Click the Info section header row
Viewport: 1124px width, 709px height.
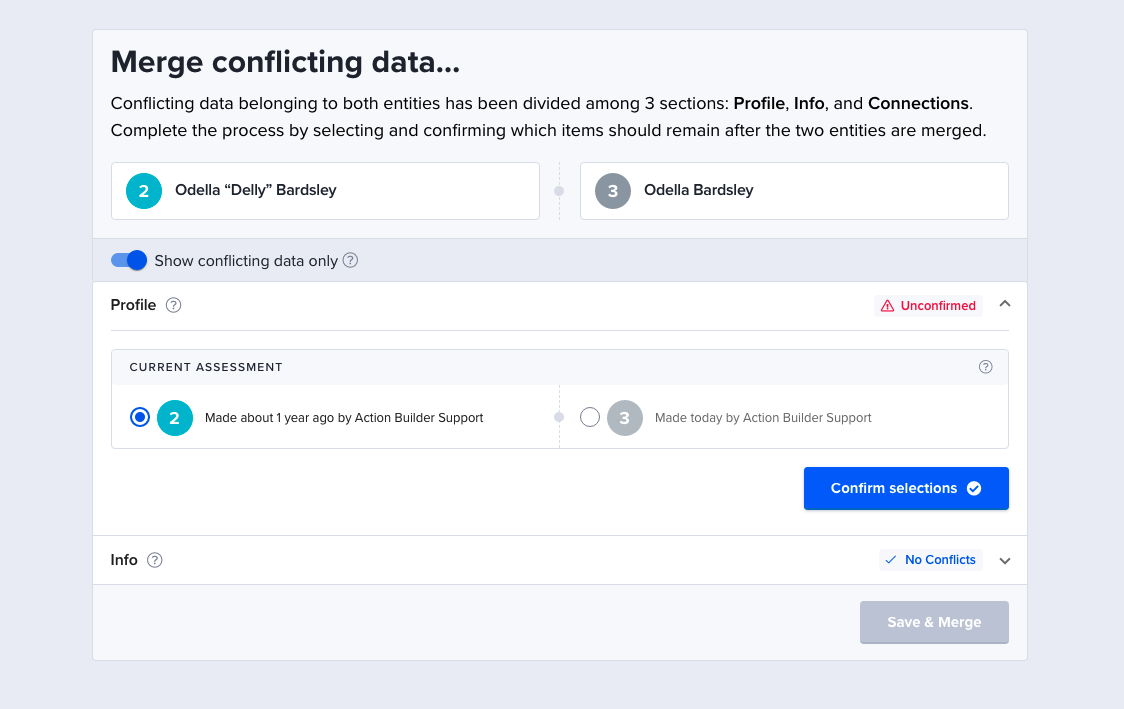[560, 560]
